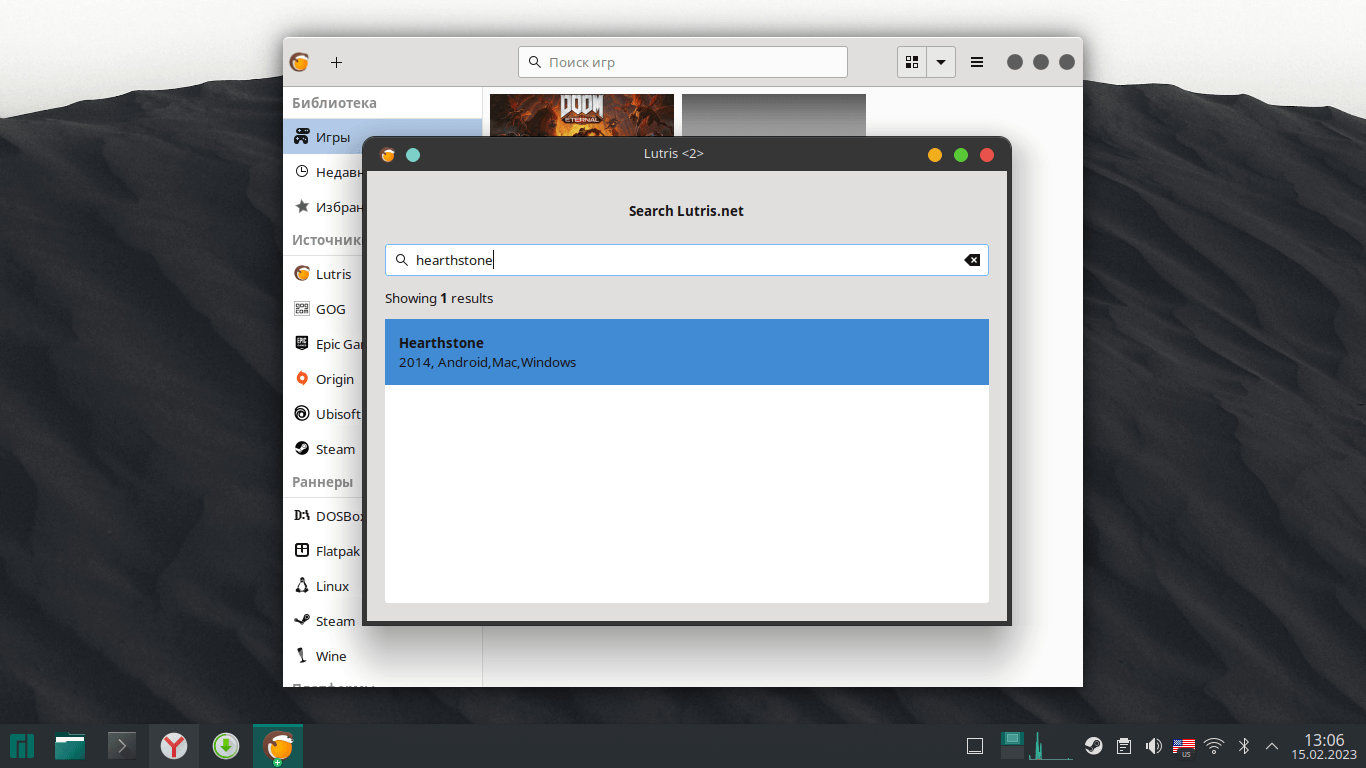This screenshot has height=768, width=1366.
Task: Click the Ubisoft icon in sidebar
Action: click(x=301, y=413)
